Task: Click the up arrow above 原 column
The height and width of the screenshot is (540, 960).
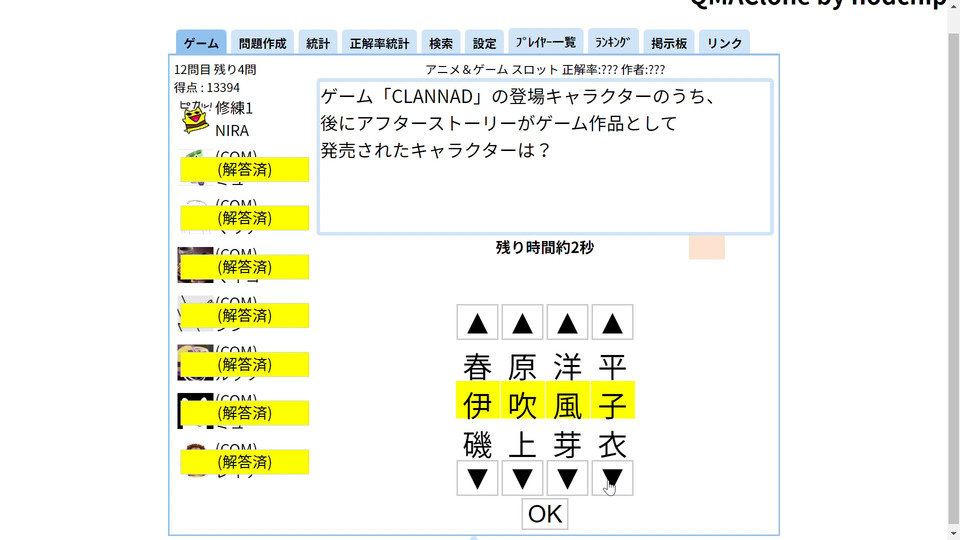Action: pyautogui.click(x=522, y=323)
